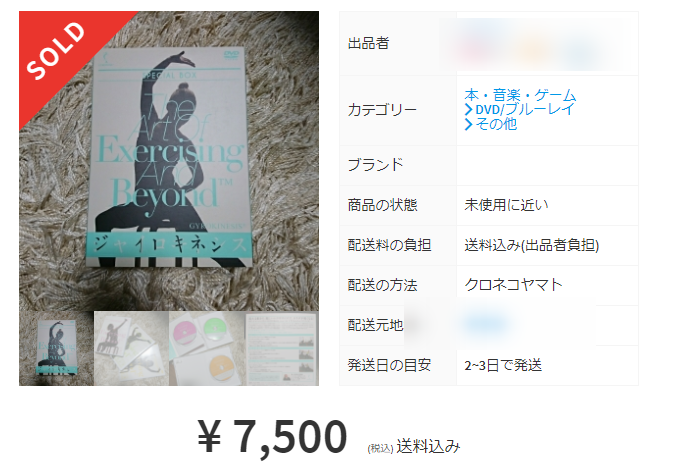Click the クロネコヤマト shipping method value
This screenshot has width=675, height=468.
coord(514,285)
